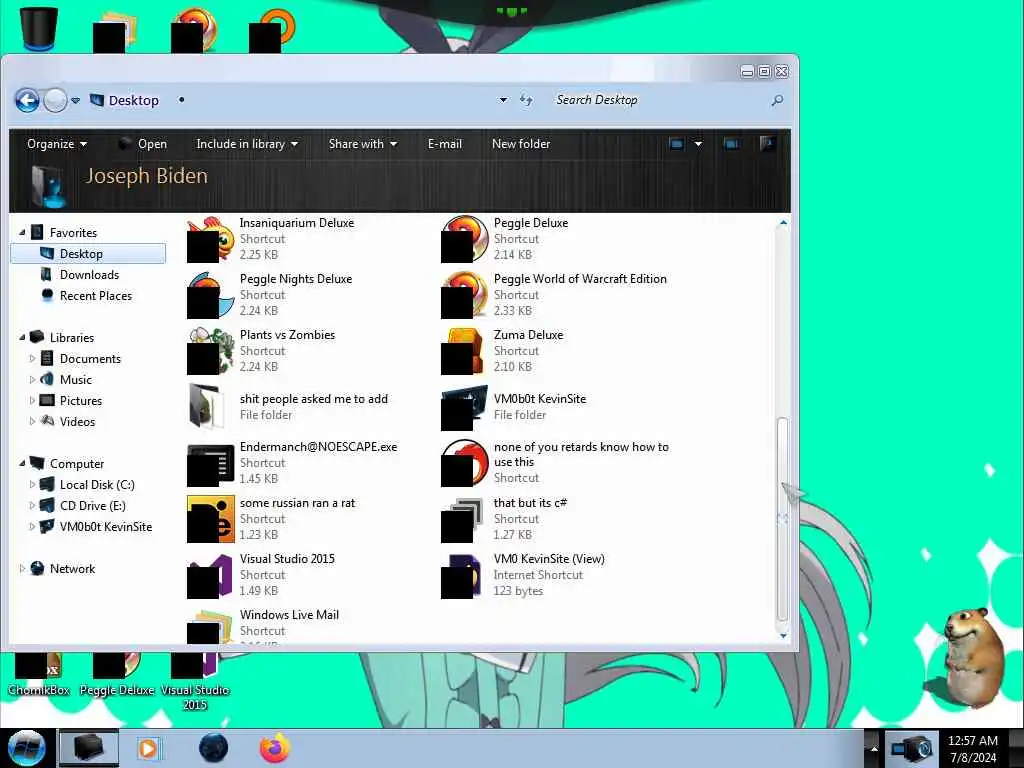Screen dimensions: 1024x768
Task: Select the Visual Studio 2015 desktop icon
Action: pos(195,681)
